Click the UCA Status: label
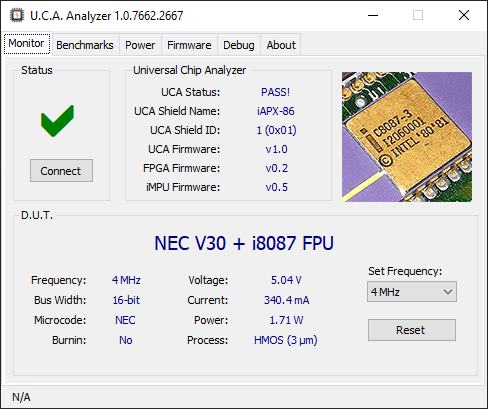 (x=191, y=92)
